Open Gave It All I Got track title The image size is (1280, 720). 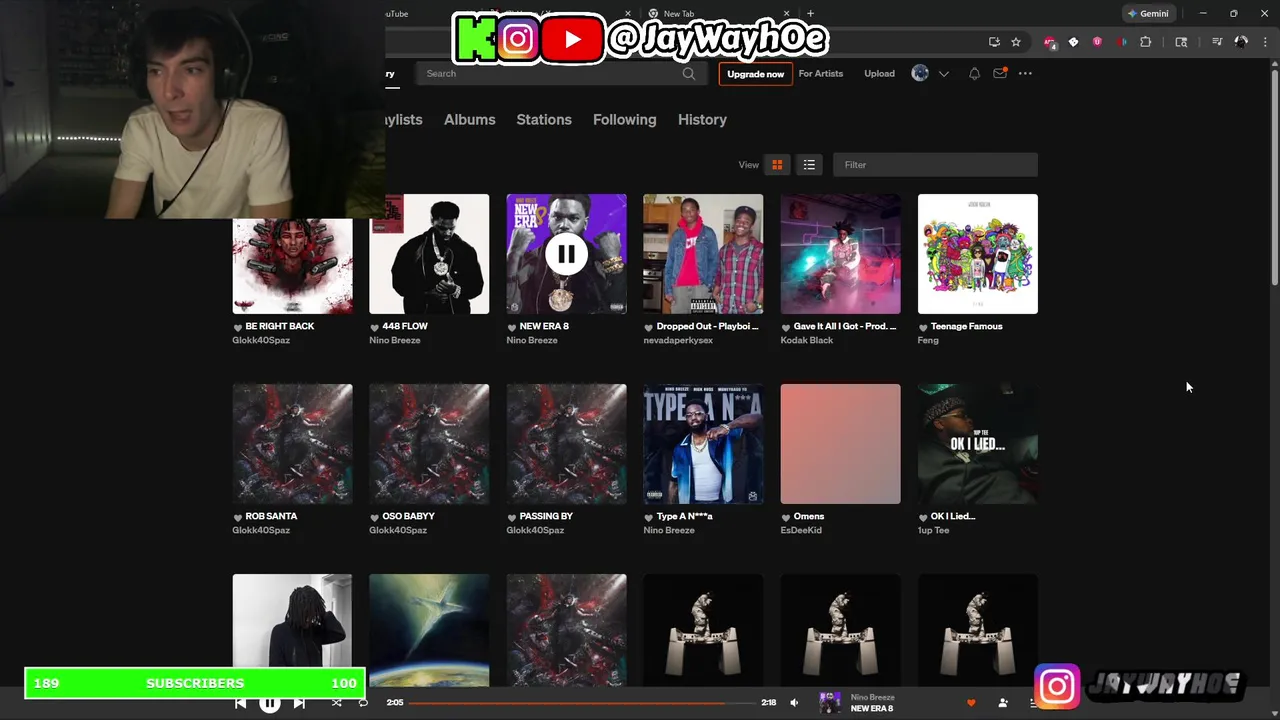point(845,327)
